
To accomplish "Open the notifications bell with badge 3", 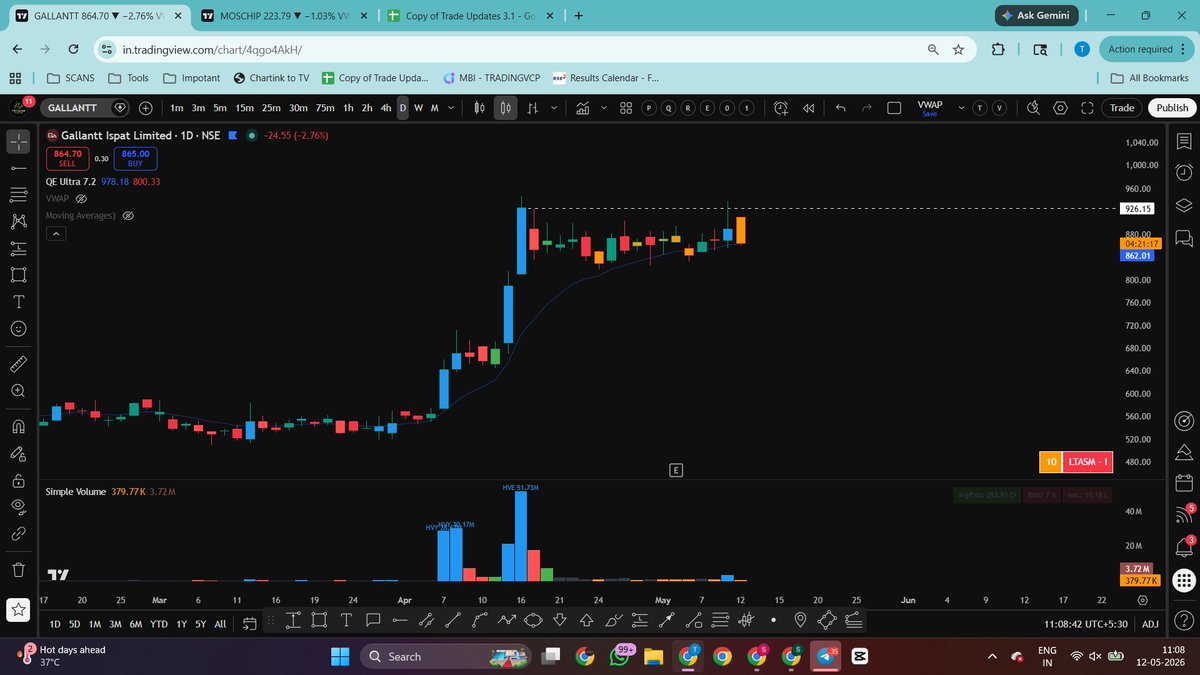I will [x=1184, y=547].
